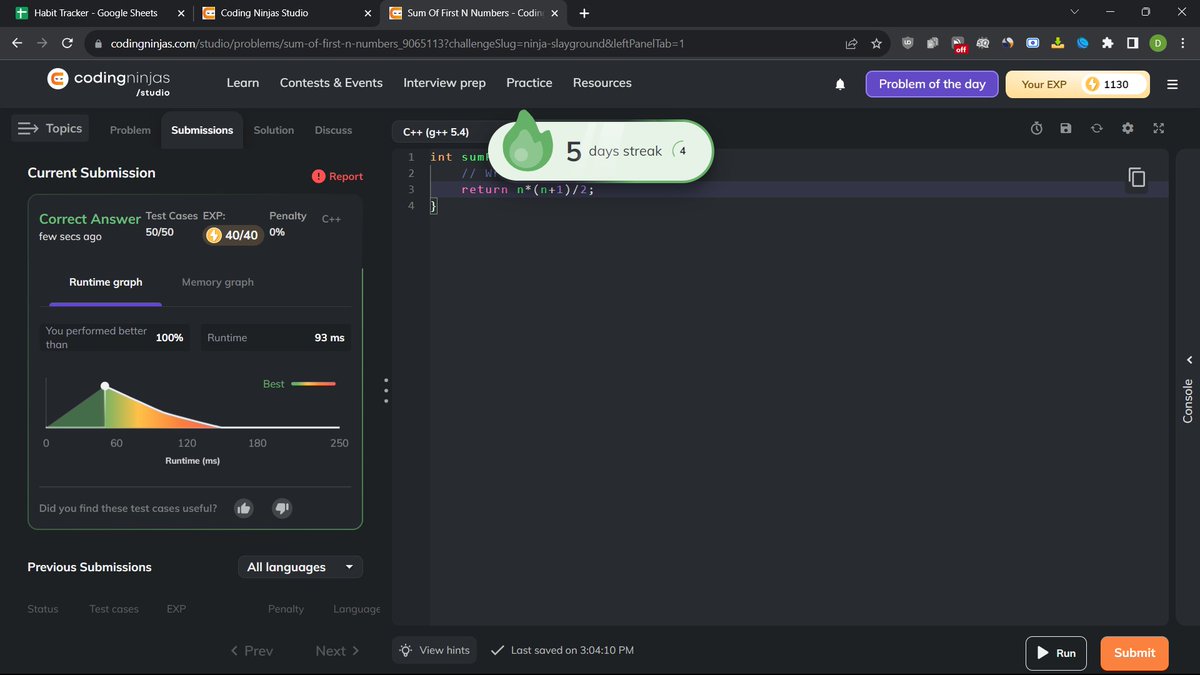The width and height of the screenshot is (1200, 675).
Task: Submit the solution
Action: (1135, 653)
